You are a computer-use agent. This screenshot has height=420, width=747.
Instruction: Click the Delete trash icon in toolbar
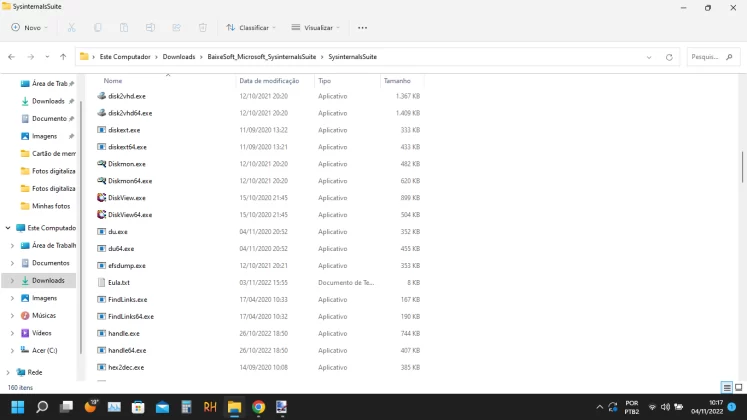[202, 28]
